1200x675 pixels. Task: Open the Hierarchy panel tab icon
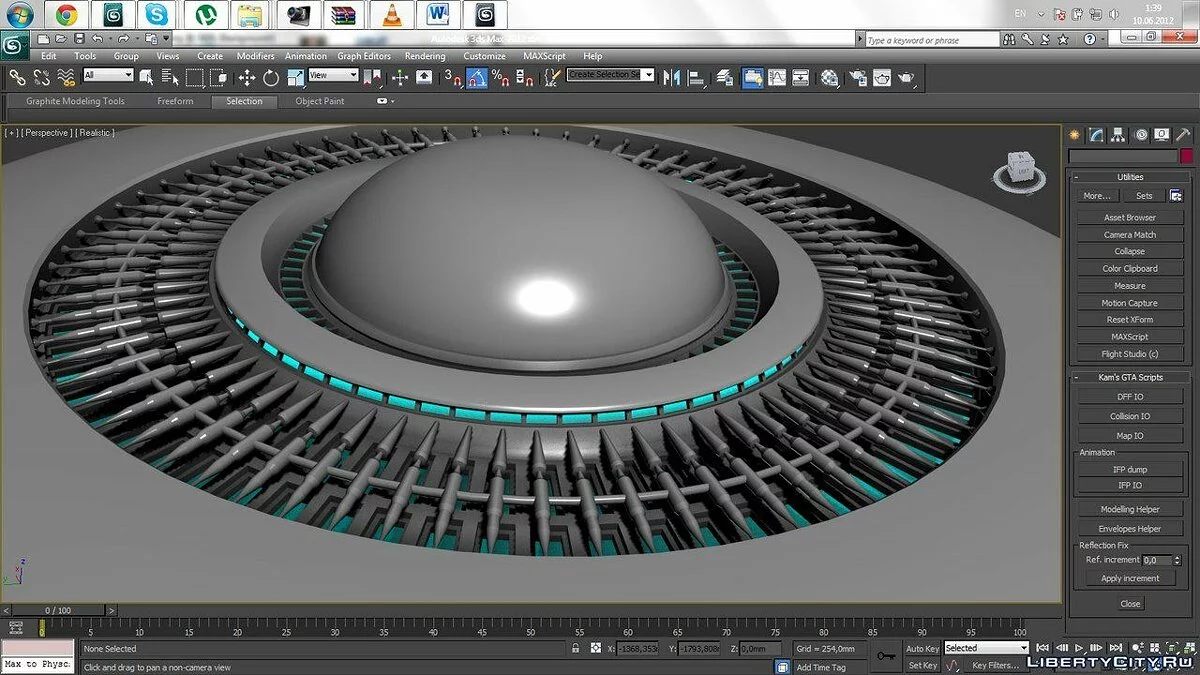pos(1118,135)
